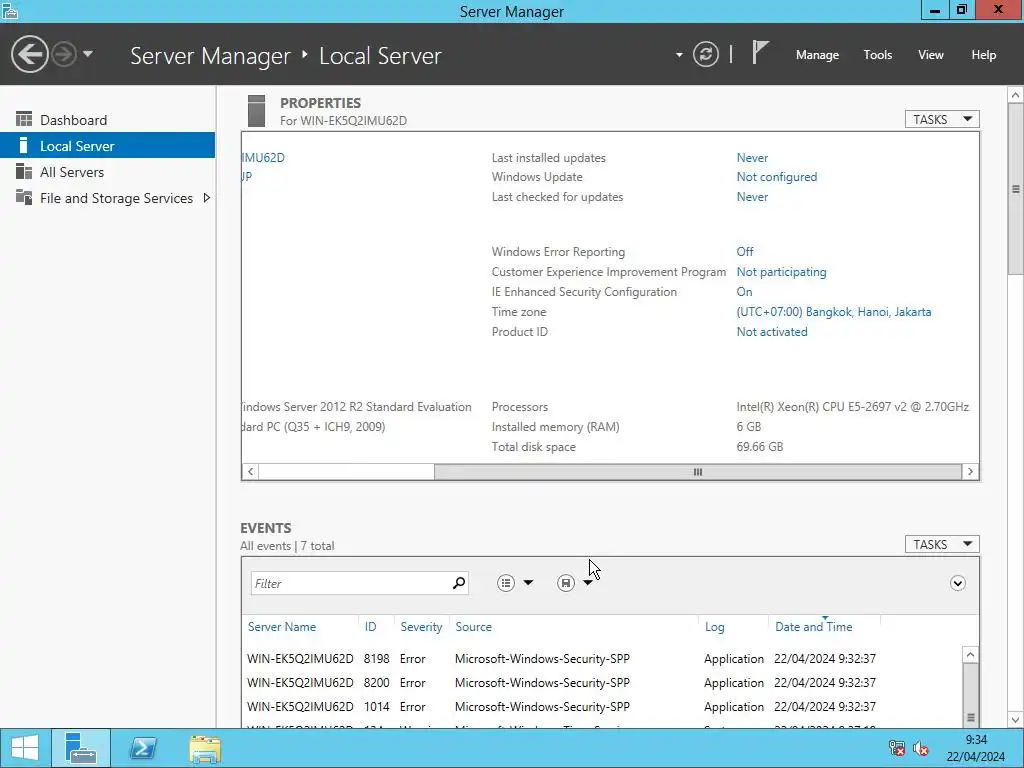Click the save query disk icon
The width and height of the screenshot is (1024, 768).
click(566, 583)
